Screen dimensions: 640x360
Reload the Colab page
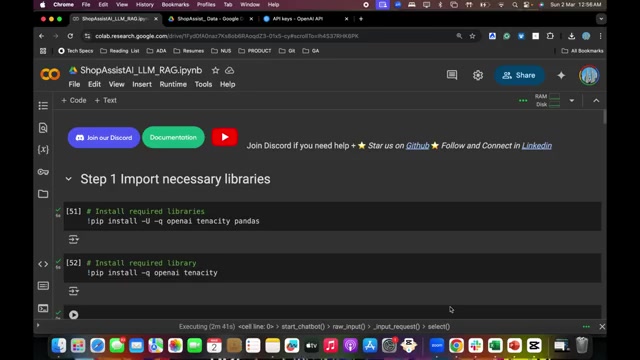coord(70,36)
